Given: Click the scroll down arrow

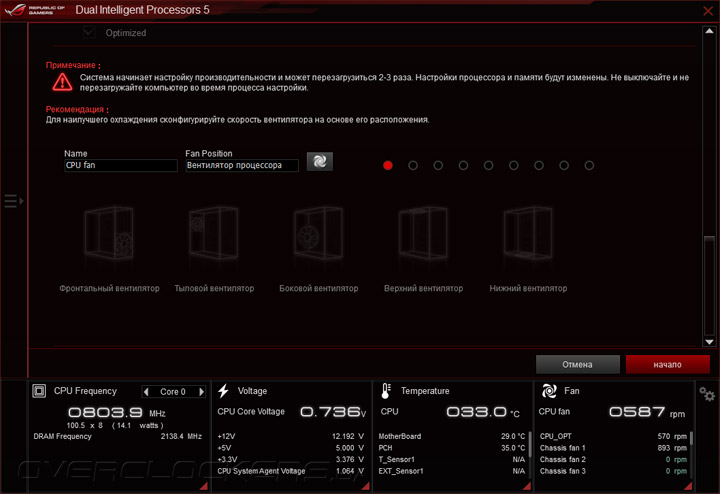Looking at the screenshot, I should tap(709, 342).
